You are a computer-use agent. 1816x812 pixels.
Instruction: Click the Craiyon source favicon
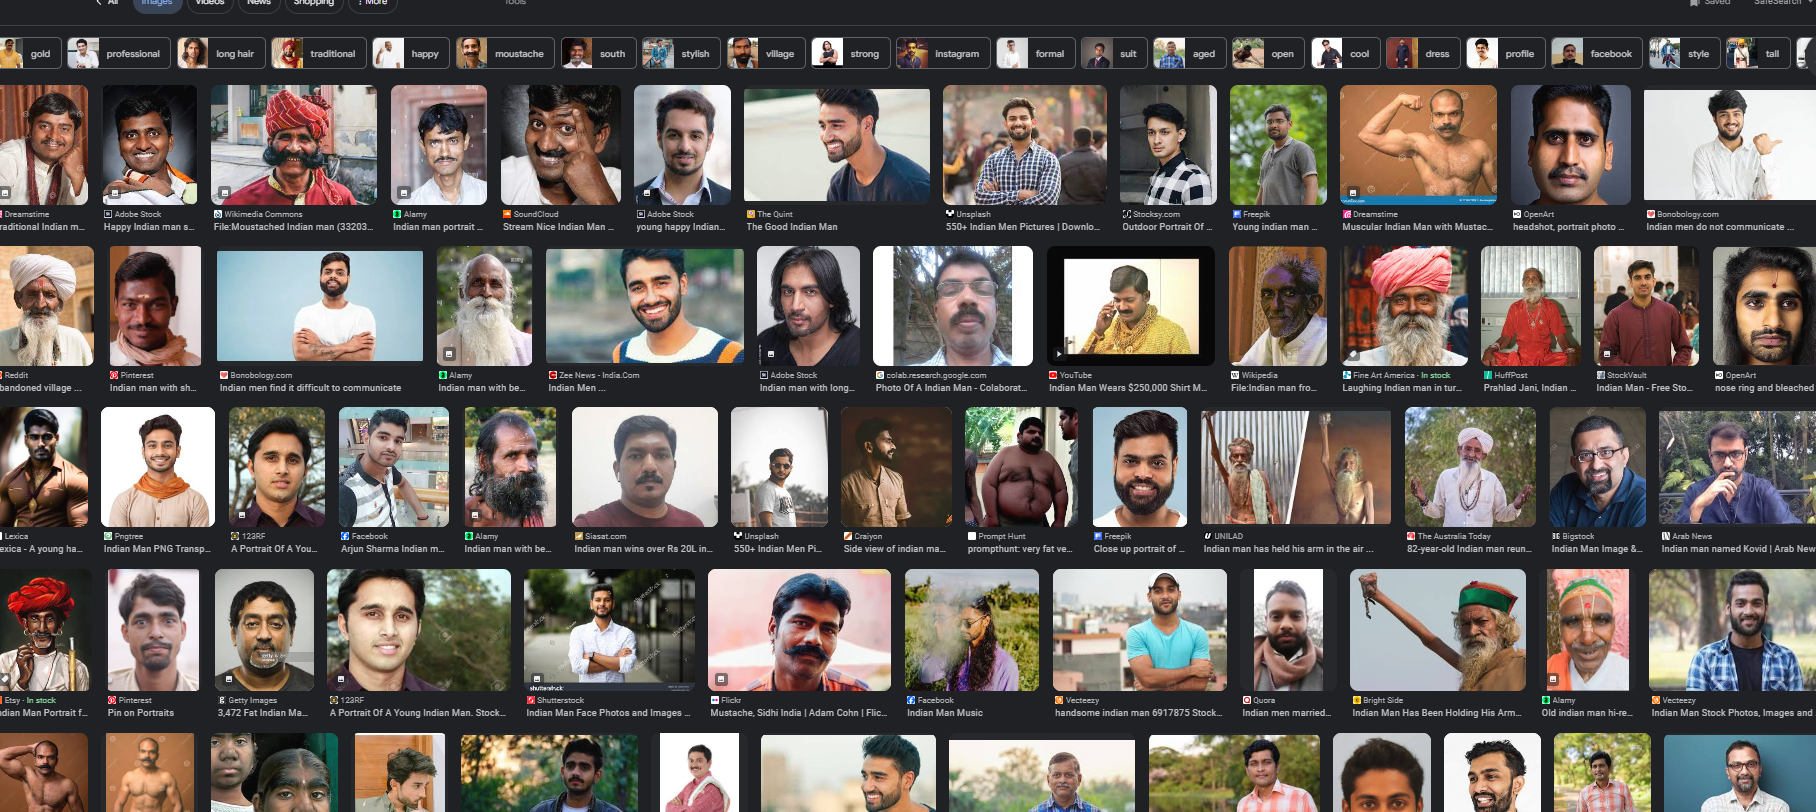point(848,536)
